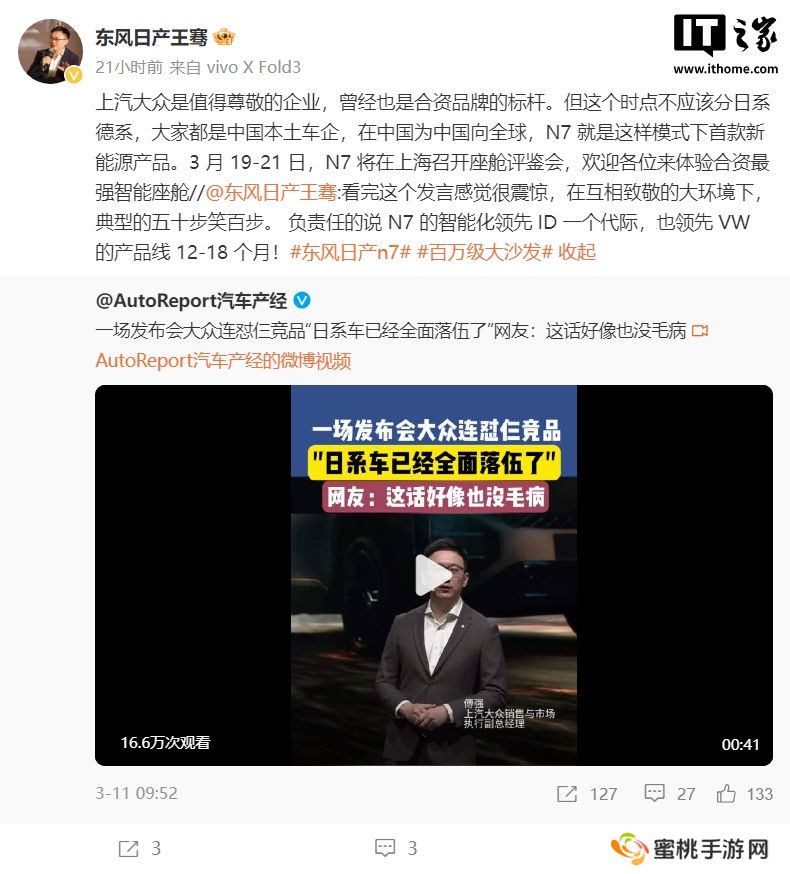Click the video camera icon after the headline
This screenshot has width=790, height=874.
coord(700,331)
